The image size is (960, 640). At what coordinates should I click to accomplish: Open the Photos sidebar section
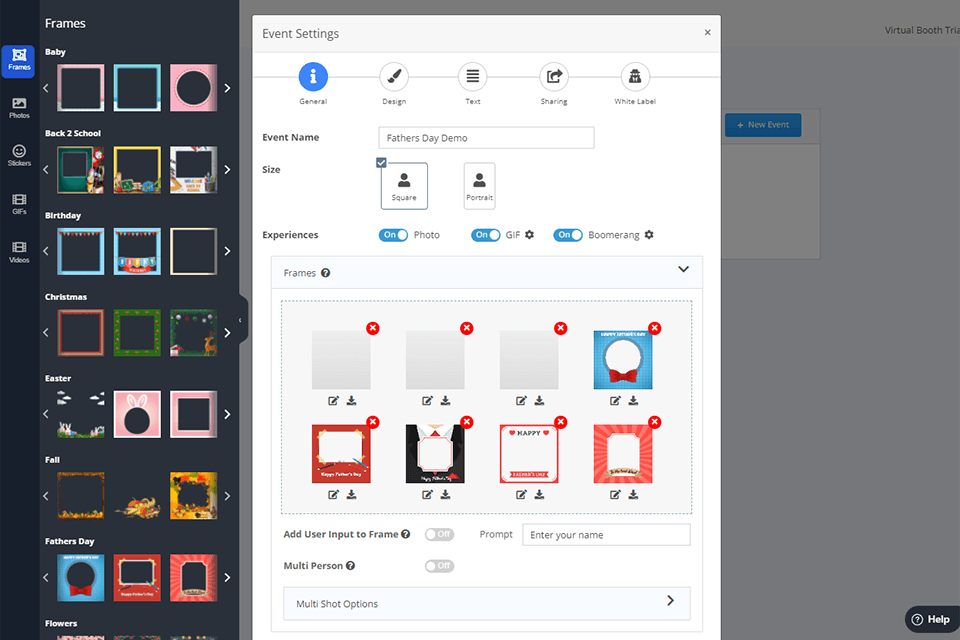pos(19,108)
